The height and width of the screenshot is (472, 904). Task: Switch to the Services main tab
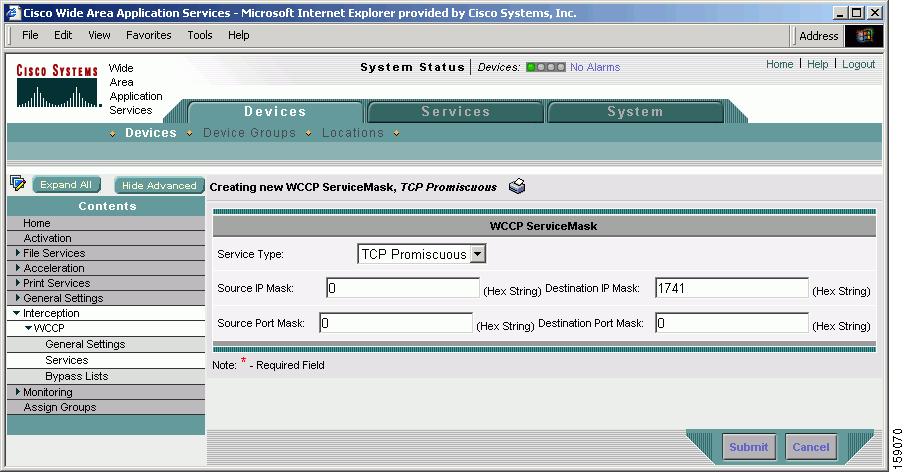[x=455, y=112]
